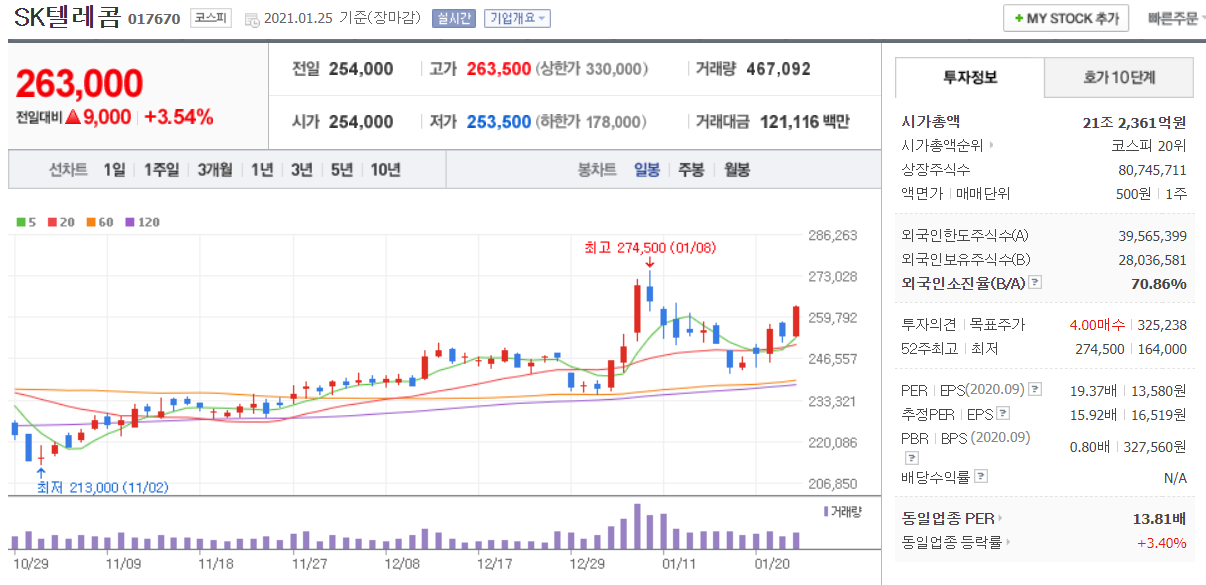Click the 거래량 value 467,092

pos(778,69)
